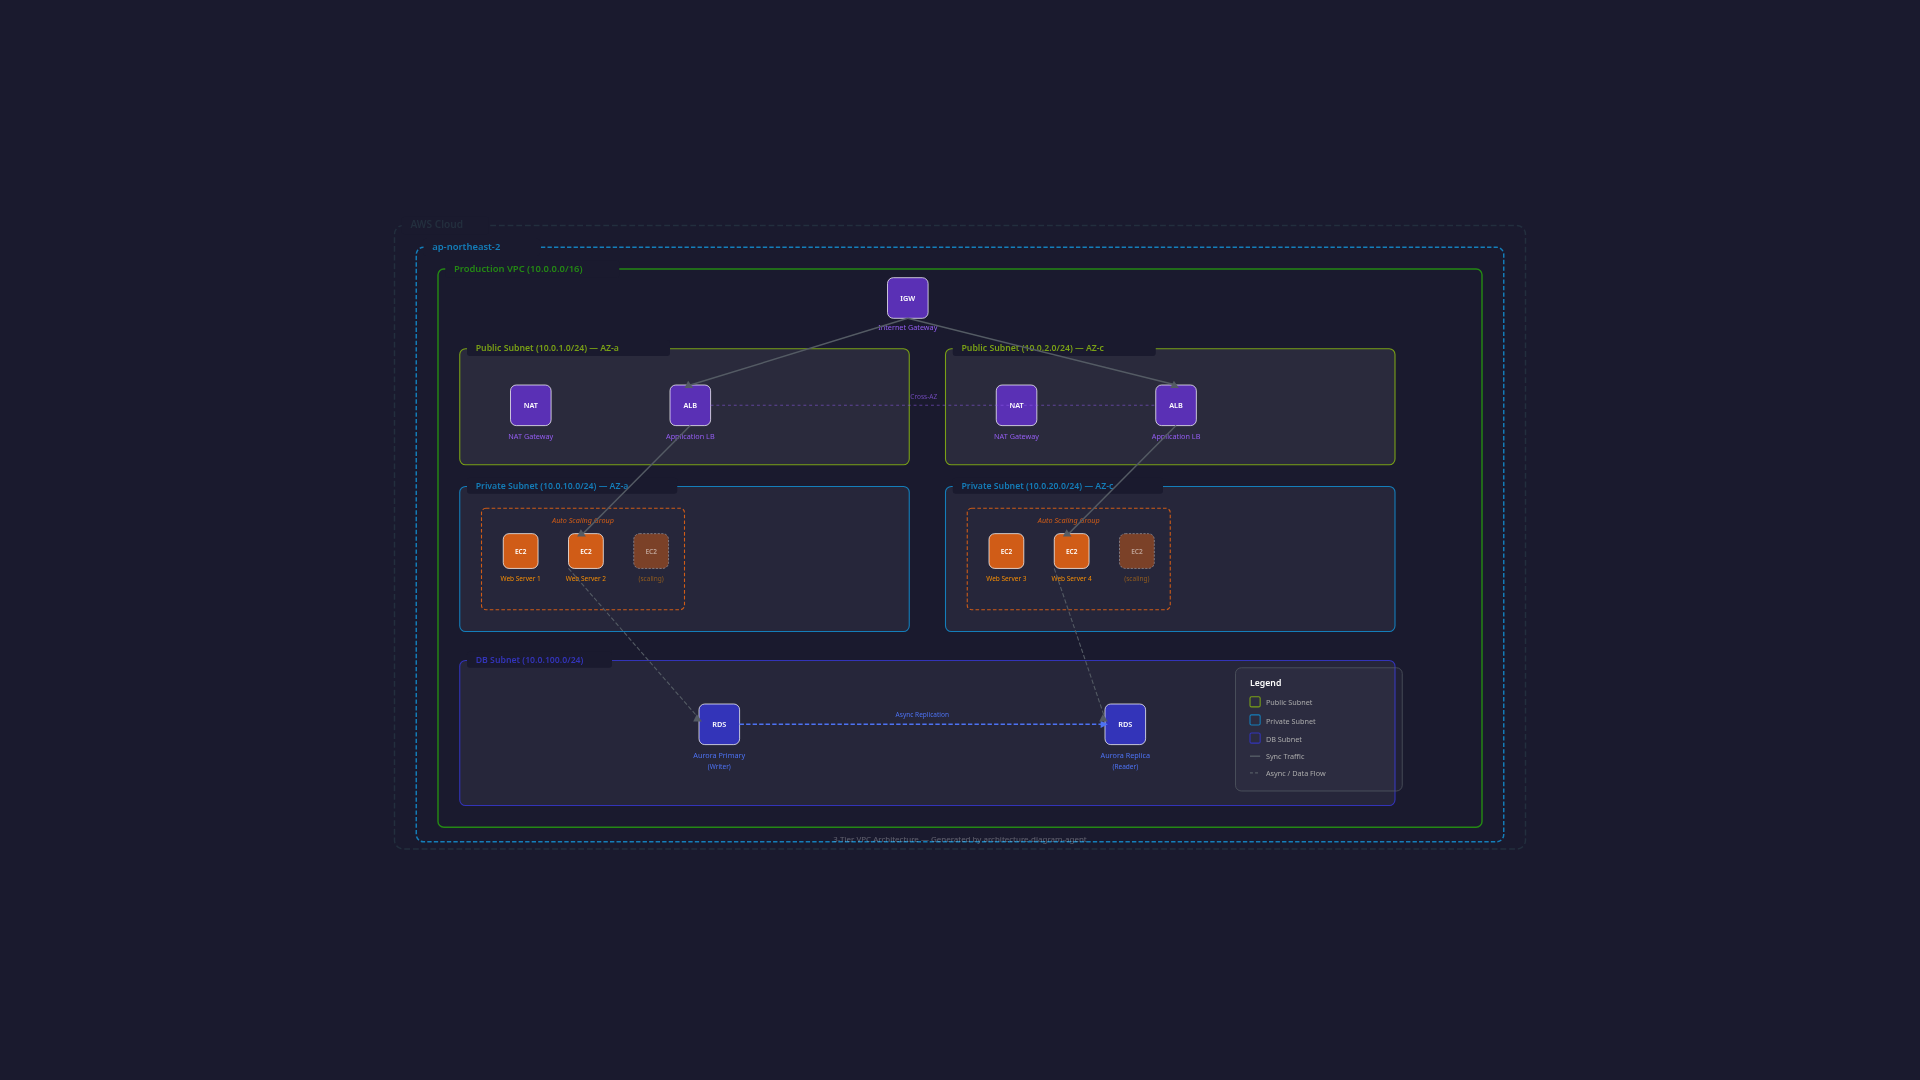Click the Cross-AZ connection label
1920x1080 pixels.
pos(922,396)
